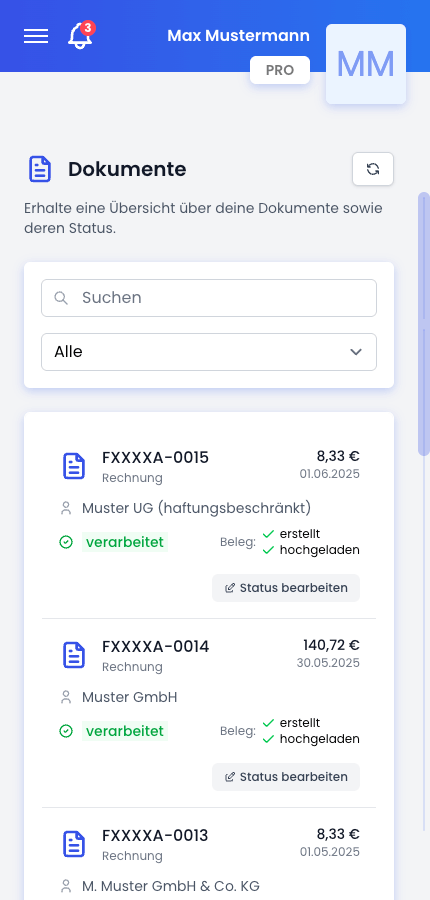The image size is (430, 900).
Task: Open the Alle filter dropdown
Action: click(209, 352)
